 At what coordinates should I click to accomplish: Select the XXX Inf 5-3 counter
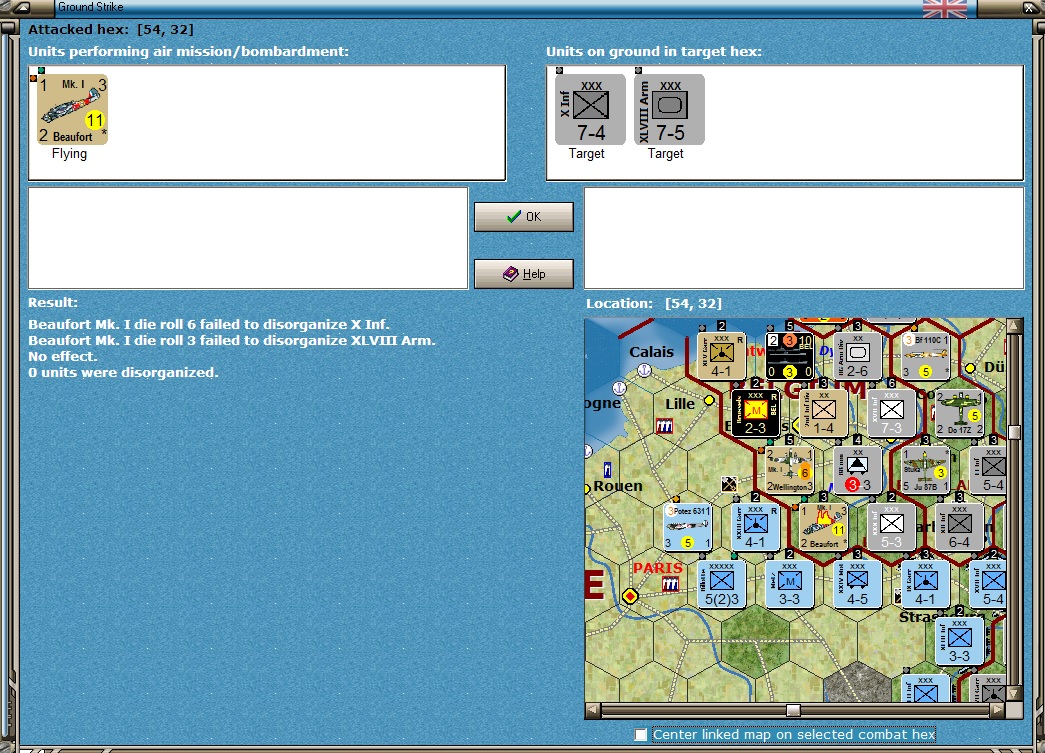tap(892, 526)
